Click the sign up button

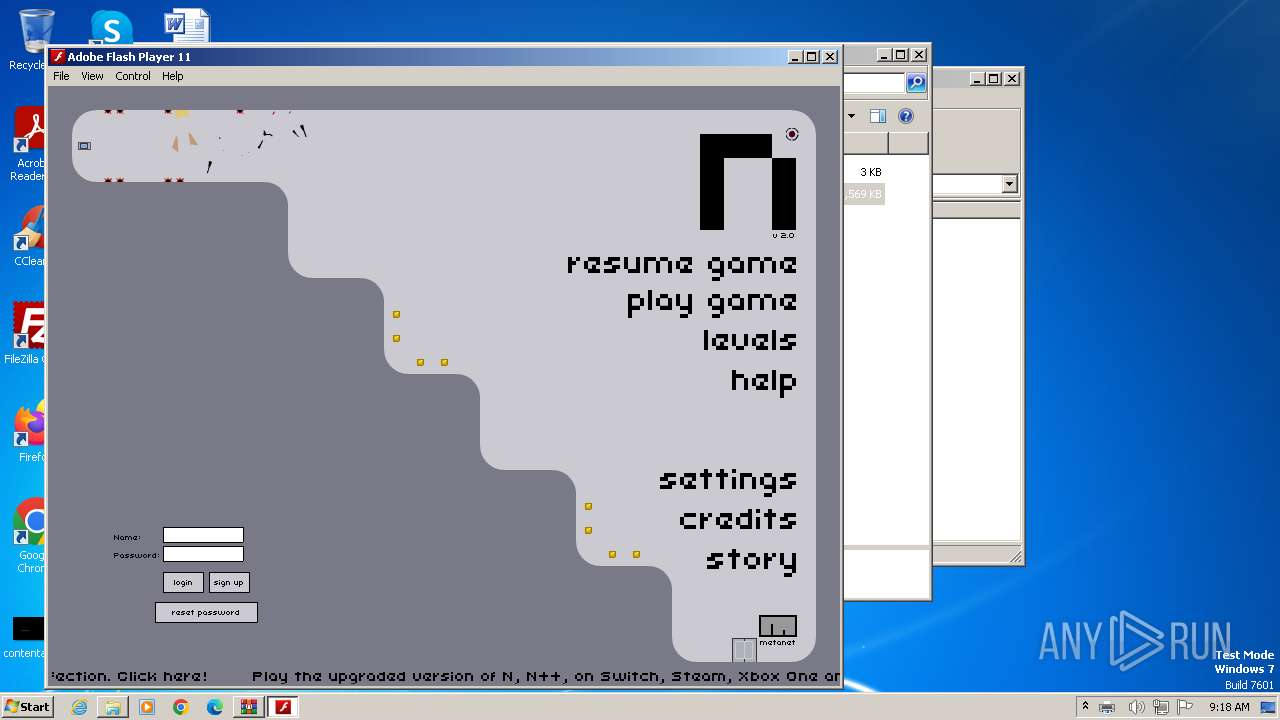tap(228, 582)
